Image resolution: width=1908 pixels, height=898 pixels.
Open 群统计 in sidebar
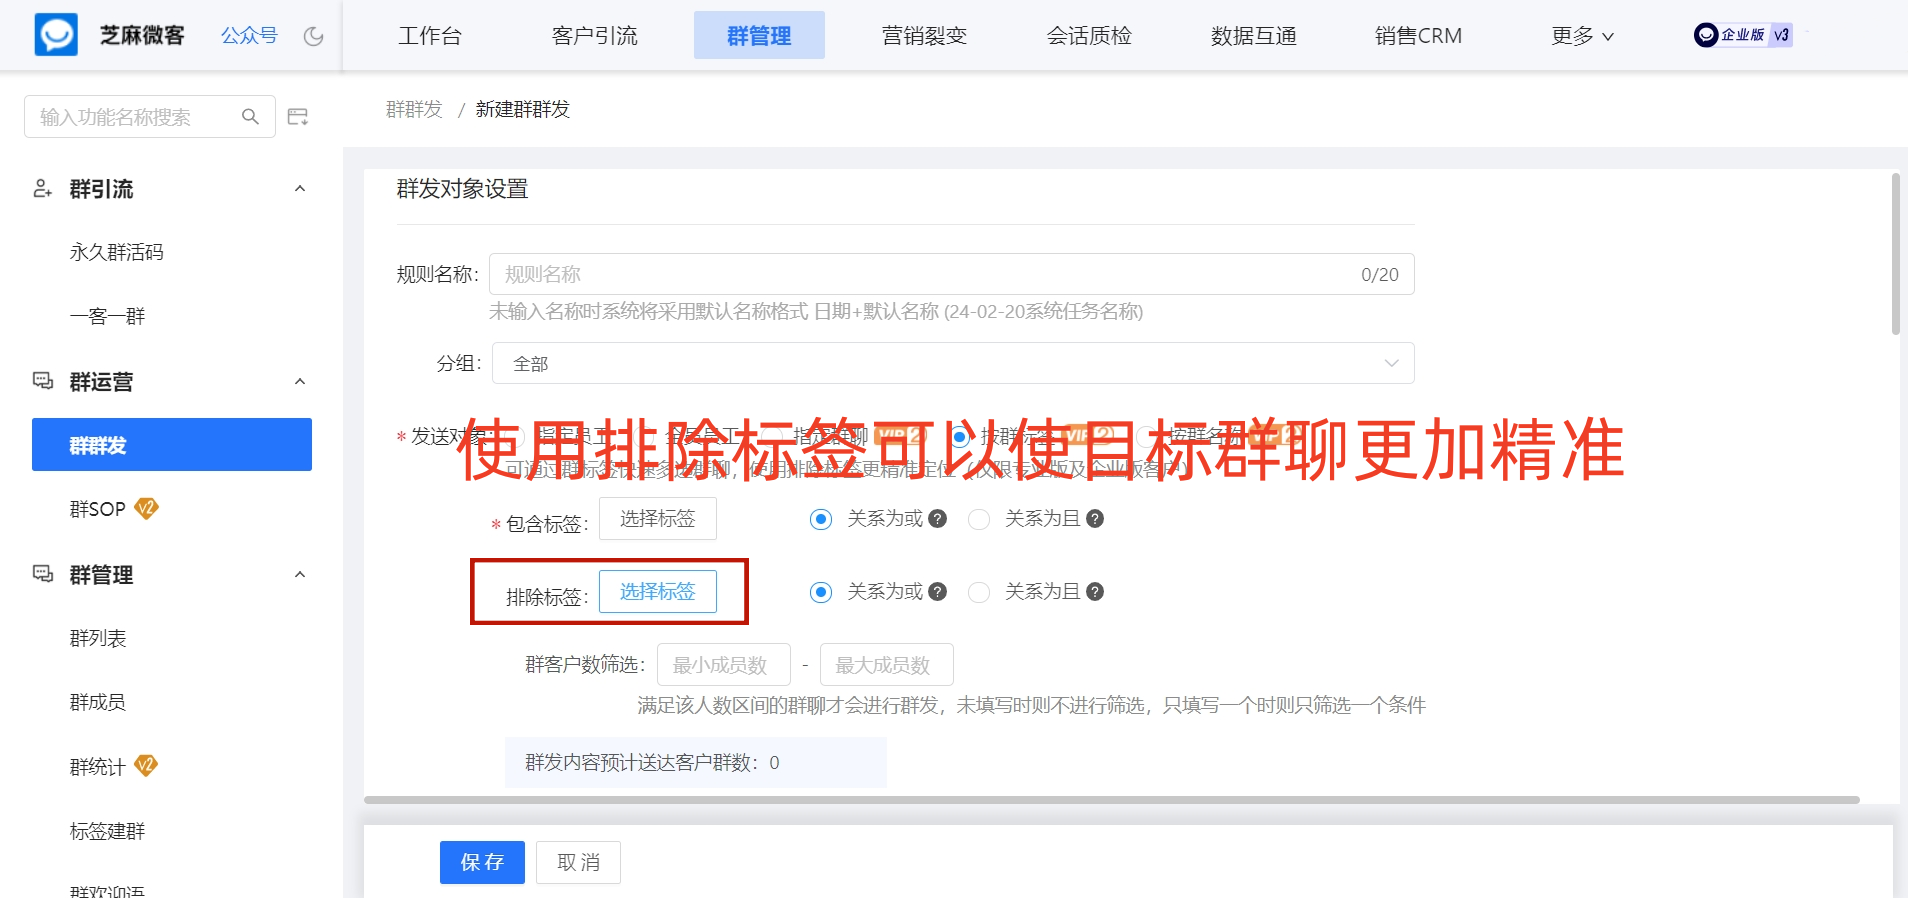tap(98, 767)
